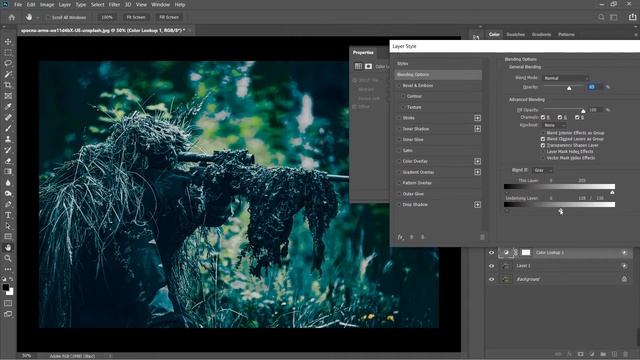Screen dimensions: 640x360
Task: Open the Knockout dropdown
Action: pos(554,125)
